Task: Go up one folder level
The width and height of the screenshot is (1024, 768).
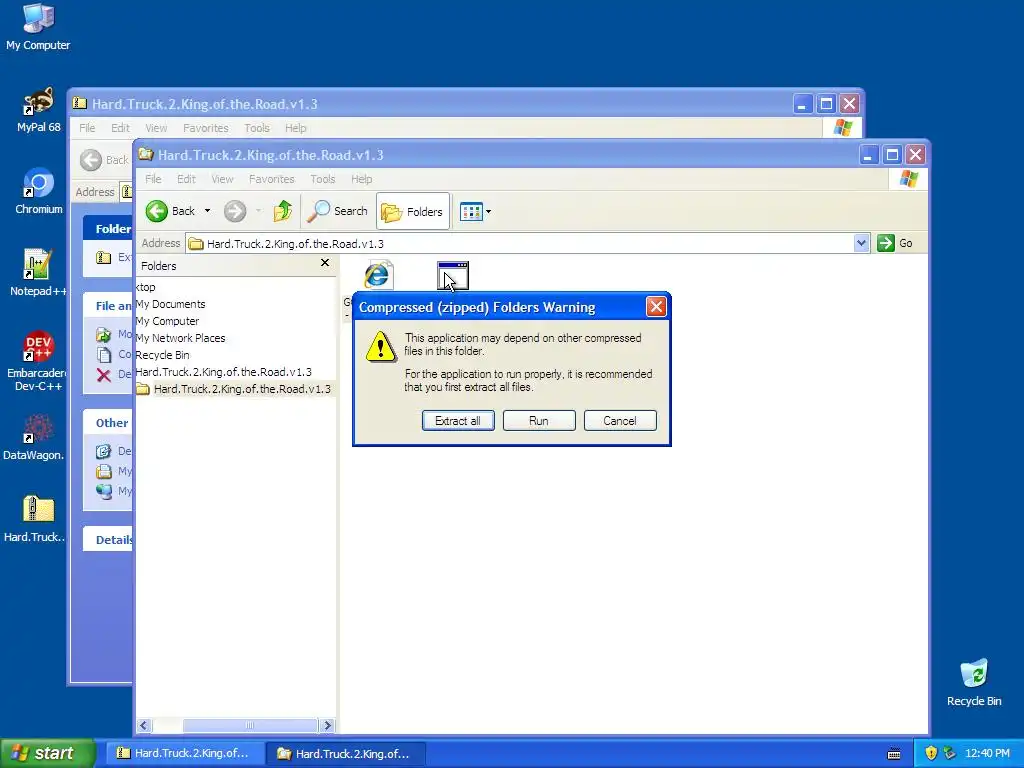Action: point(283,211)
